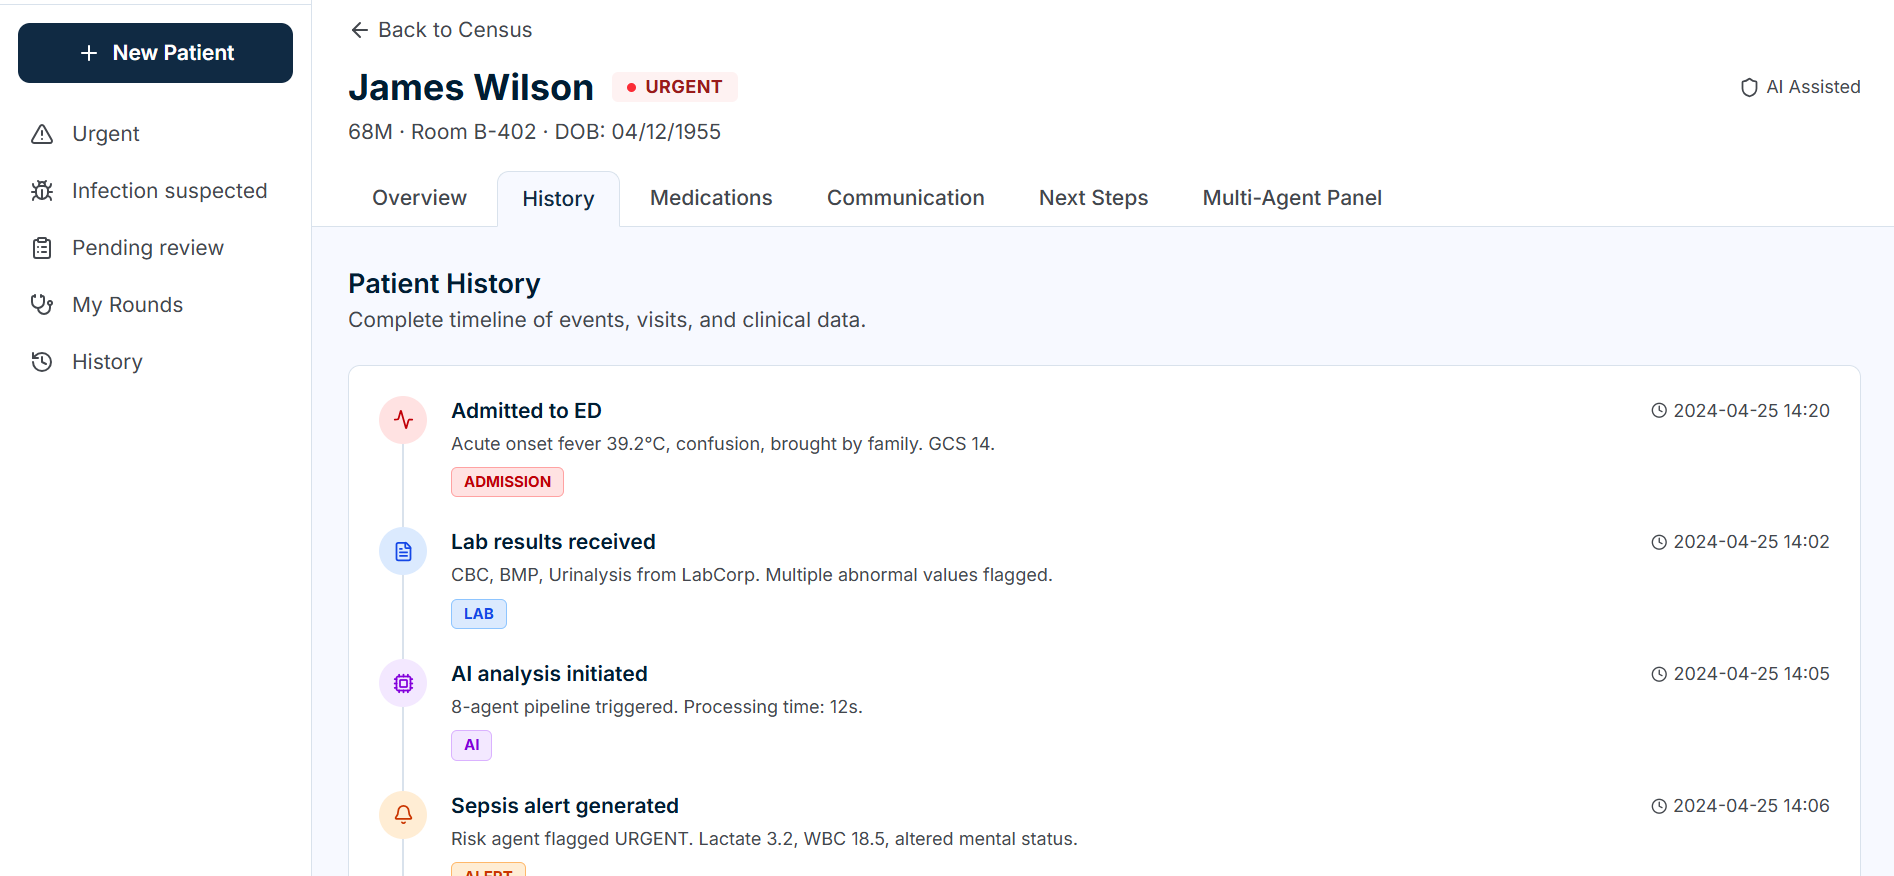This screenshot has width=1894, height=876.
Task: Click the ADMISSION tag badge
Action: point(507,482)
